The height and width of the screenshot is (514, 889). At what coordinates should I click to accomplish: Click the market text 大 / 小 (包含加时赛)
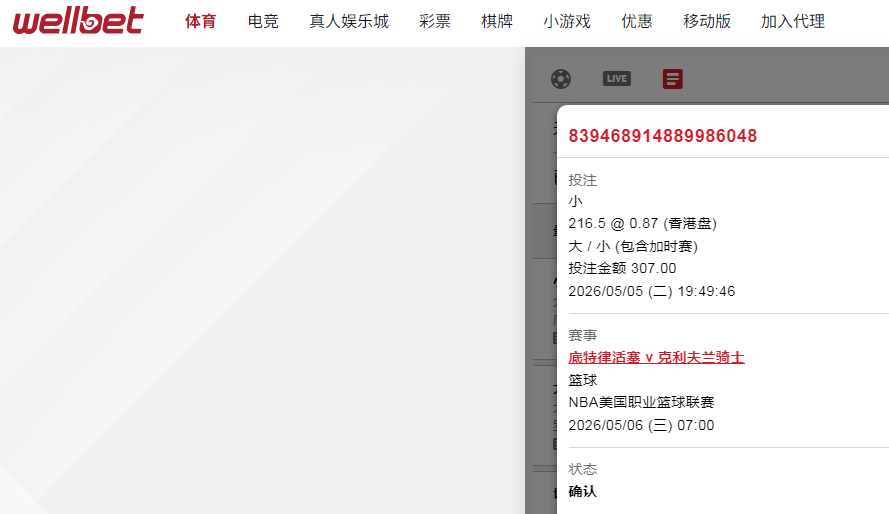[633, 246]
